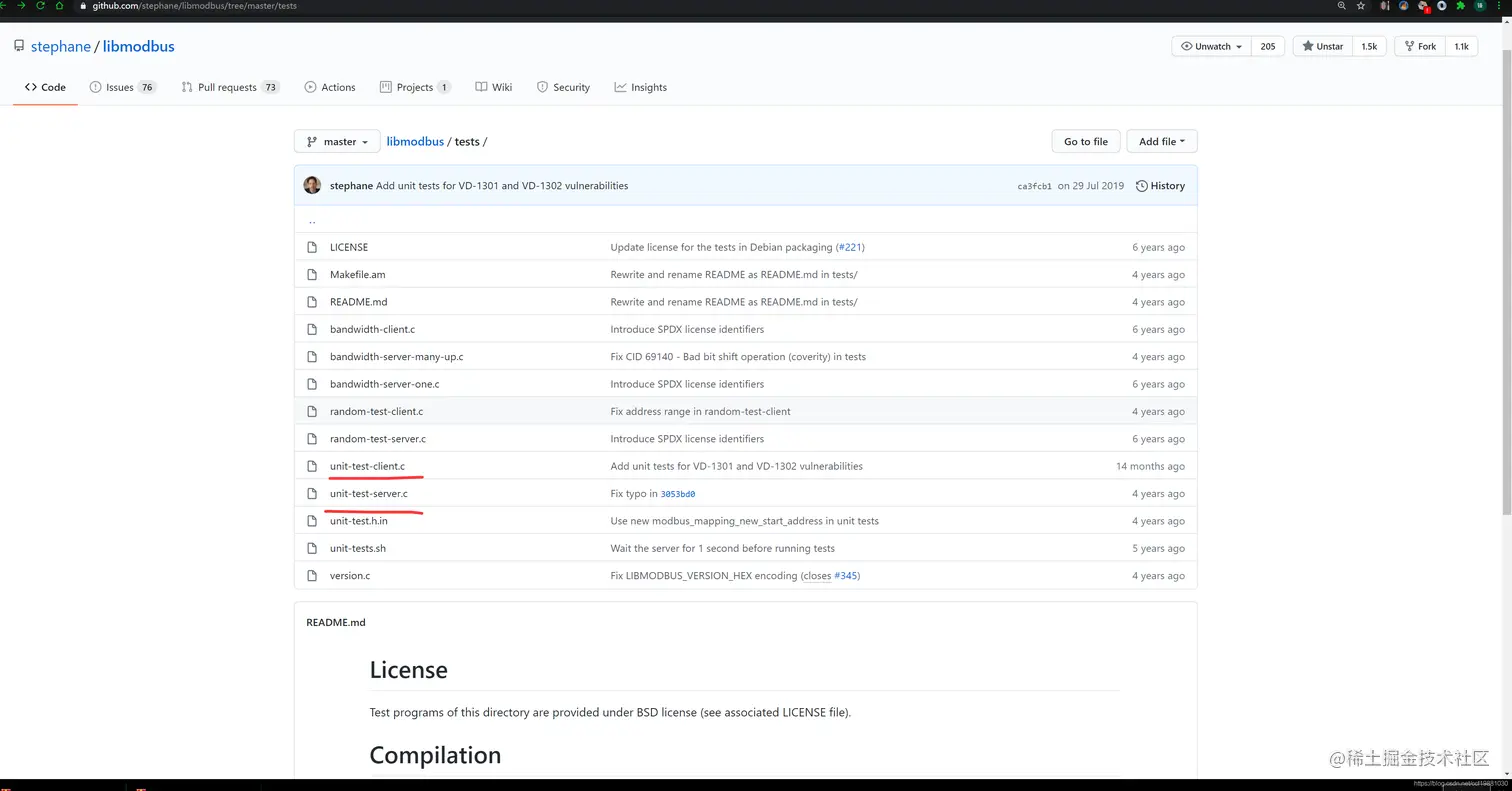Click the libmodbus breadcrumb link
The image size is (1512, 791).
click(x=415, y=142)
